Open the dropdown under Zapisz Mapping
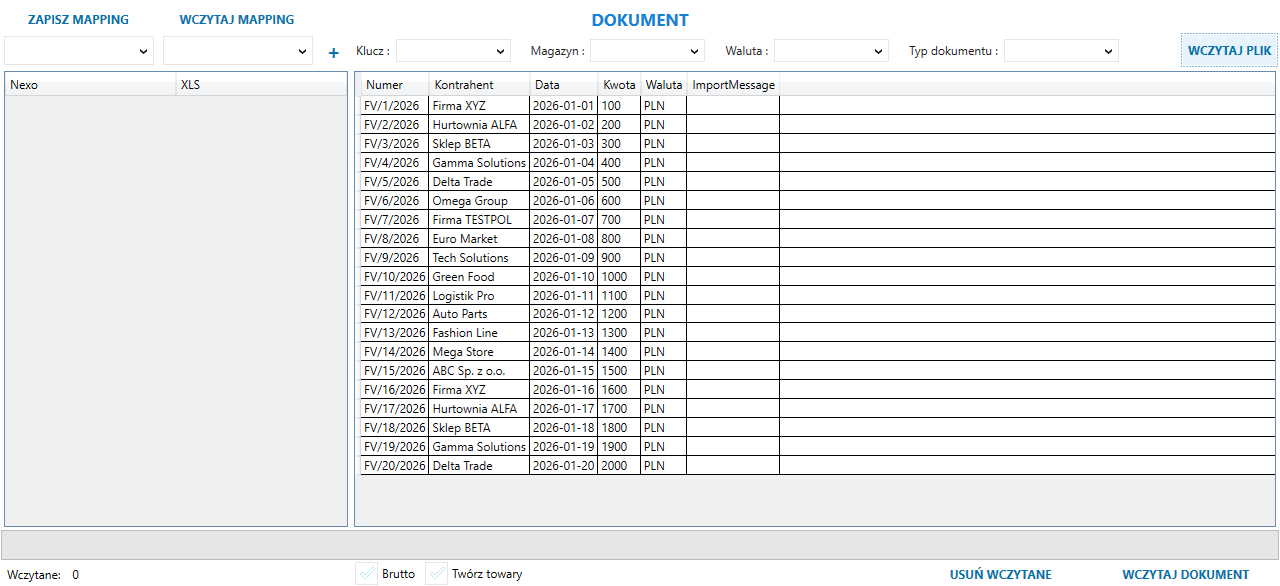This screenshot has height=586, width=1280. click(x=79, y=50)
